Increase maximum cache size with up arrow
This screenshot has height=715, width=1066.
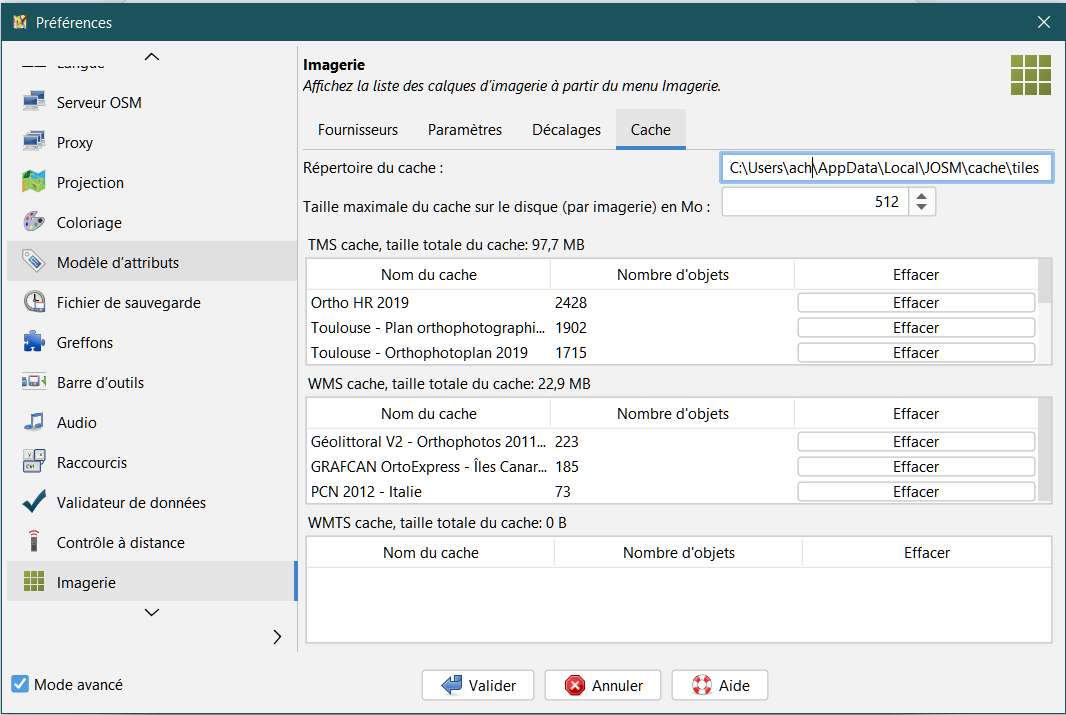922,196
